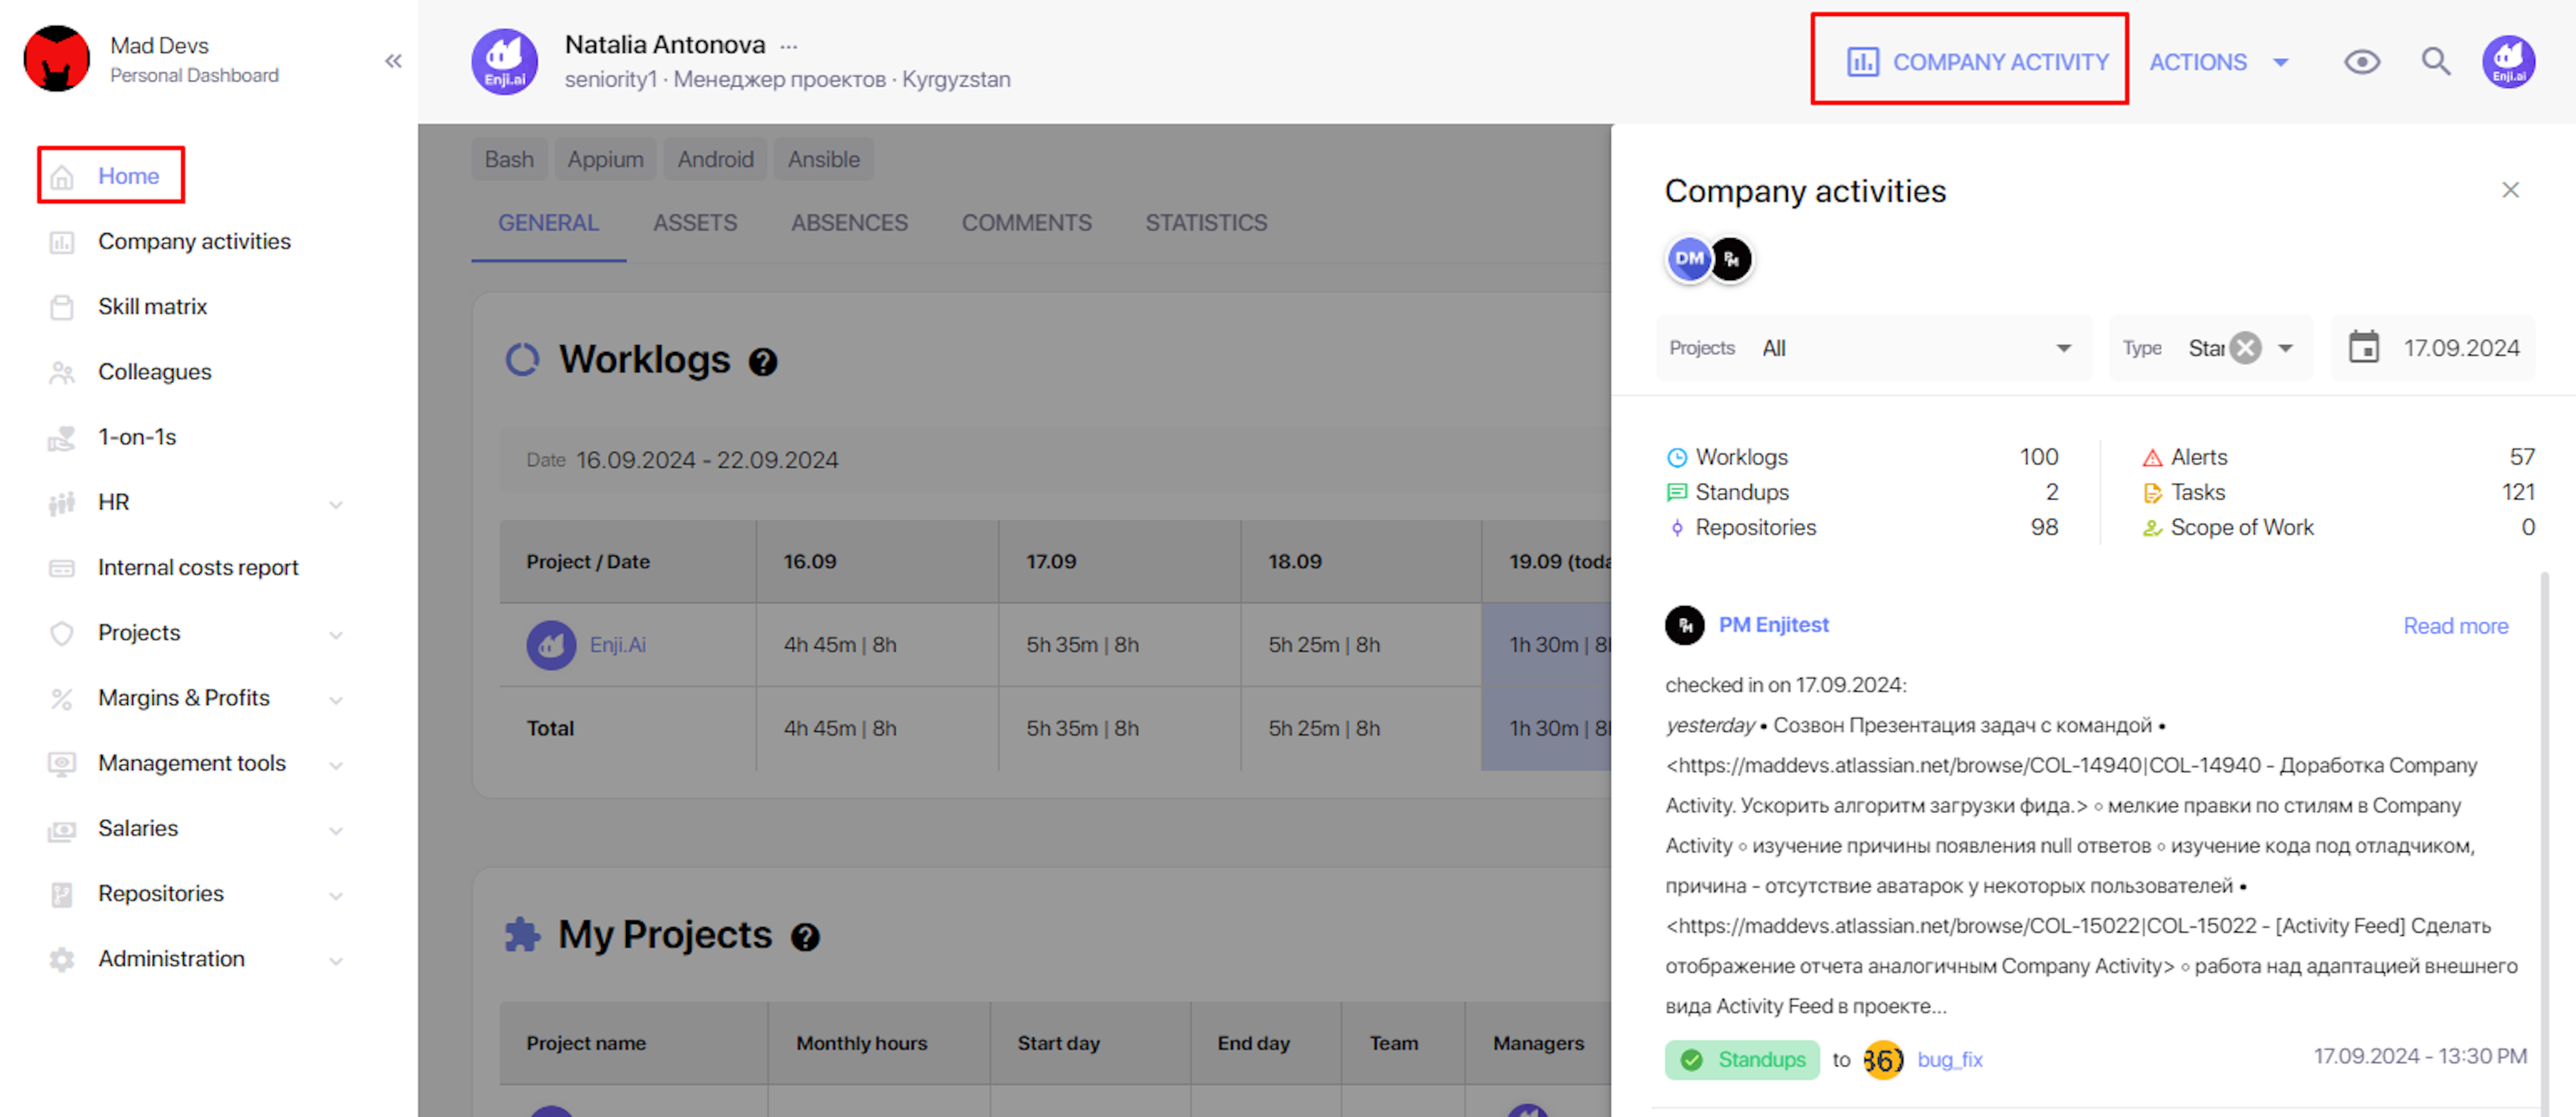Open the three-dot menu next to Natalia Antonova

[789, 46]
